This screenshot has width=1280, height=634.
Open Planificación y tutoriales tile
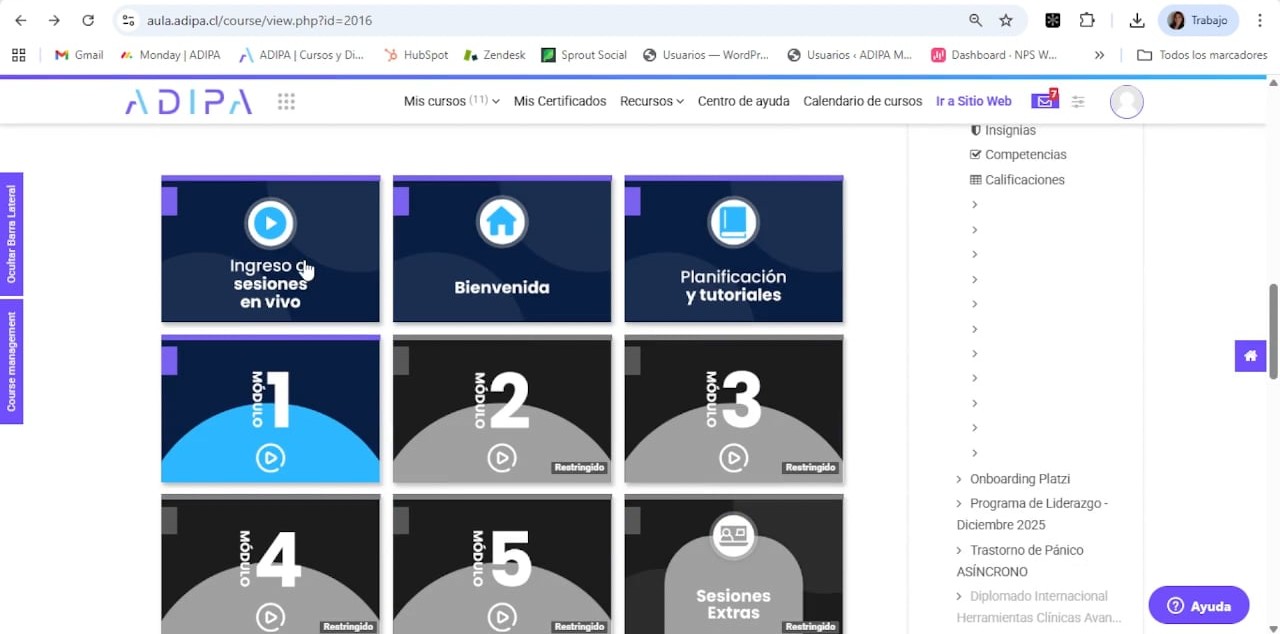pyautogui.click(x=734, y=249)
